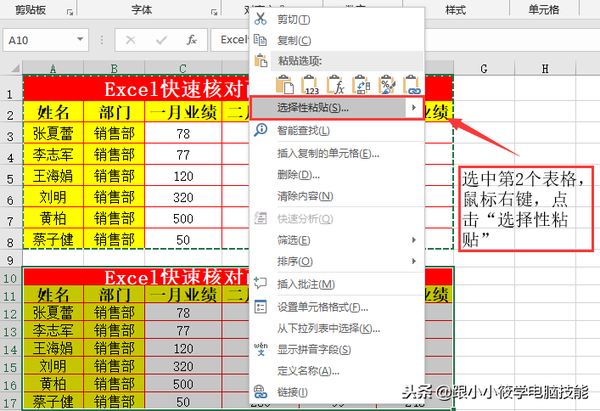This screenshot has height=411, width=600.
Task: Expand the Filter submenu arrow
Action: pyautogui.click(x=414, y=240)
